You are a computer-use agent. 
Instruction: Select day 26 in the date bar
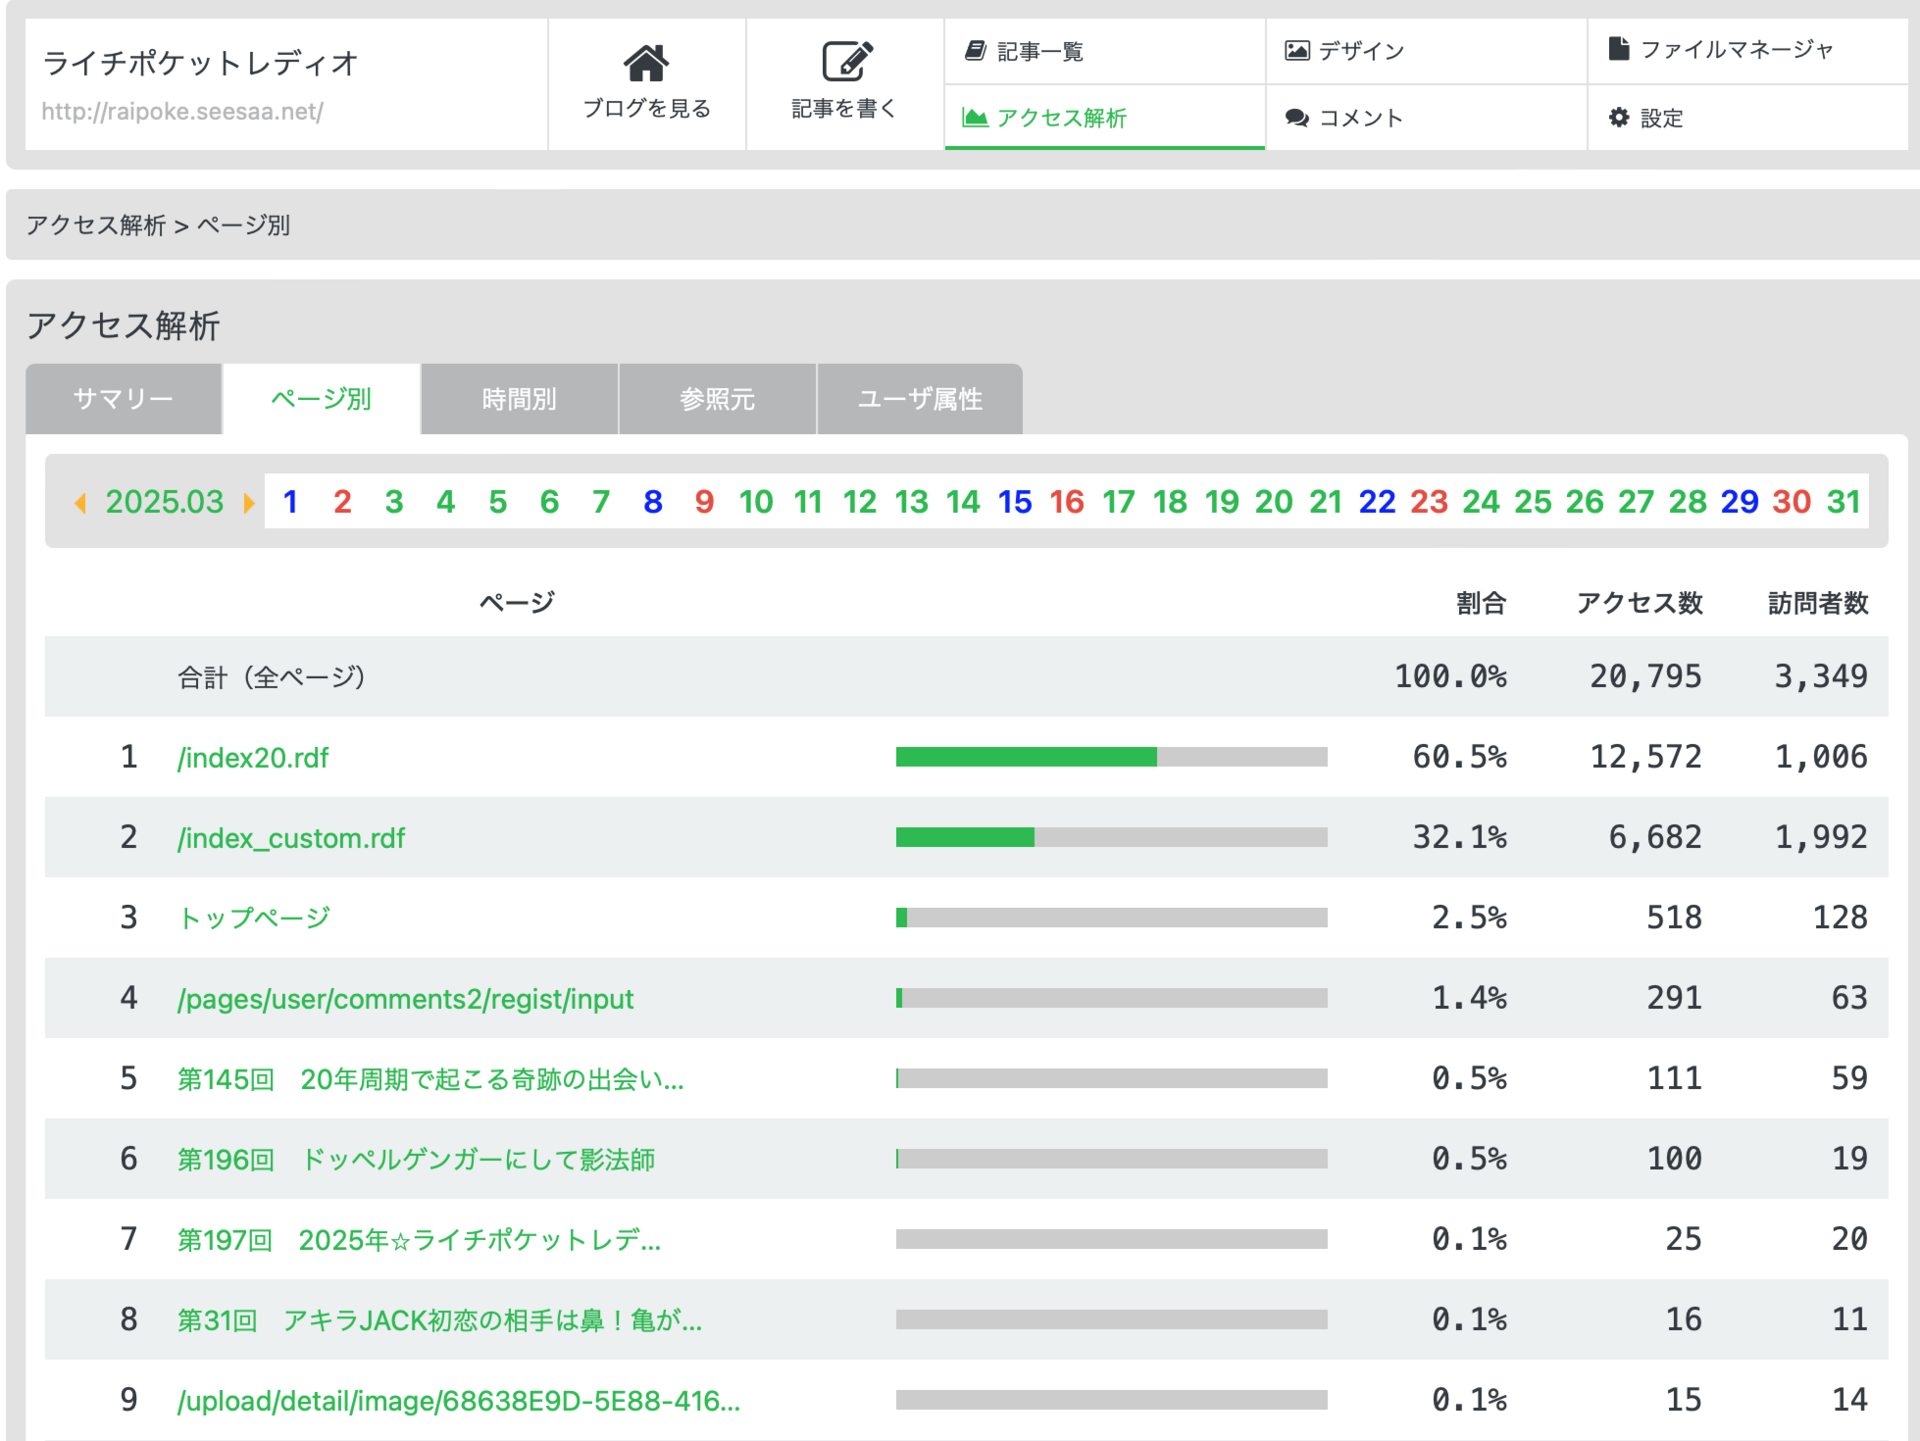[1585, 502]
